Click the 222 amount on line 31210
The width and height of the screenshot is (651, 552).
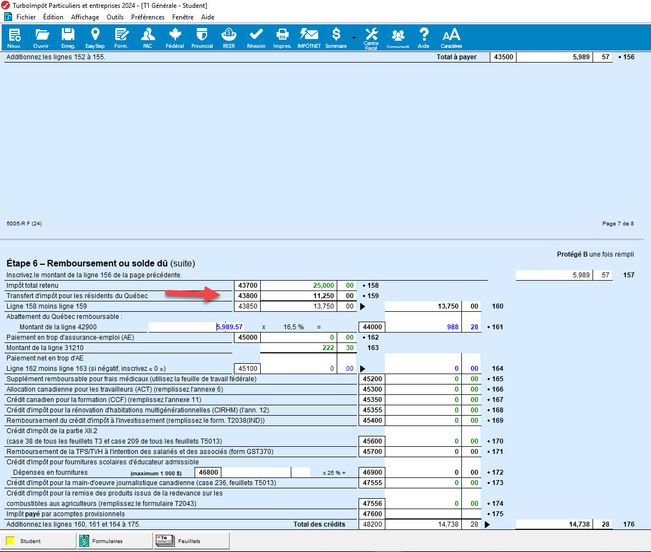point(298,348)
